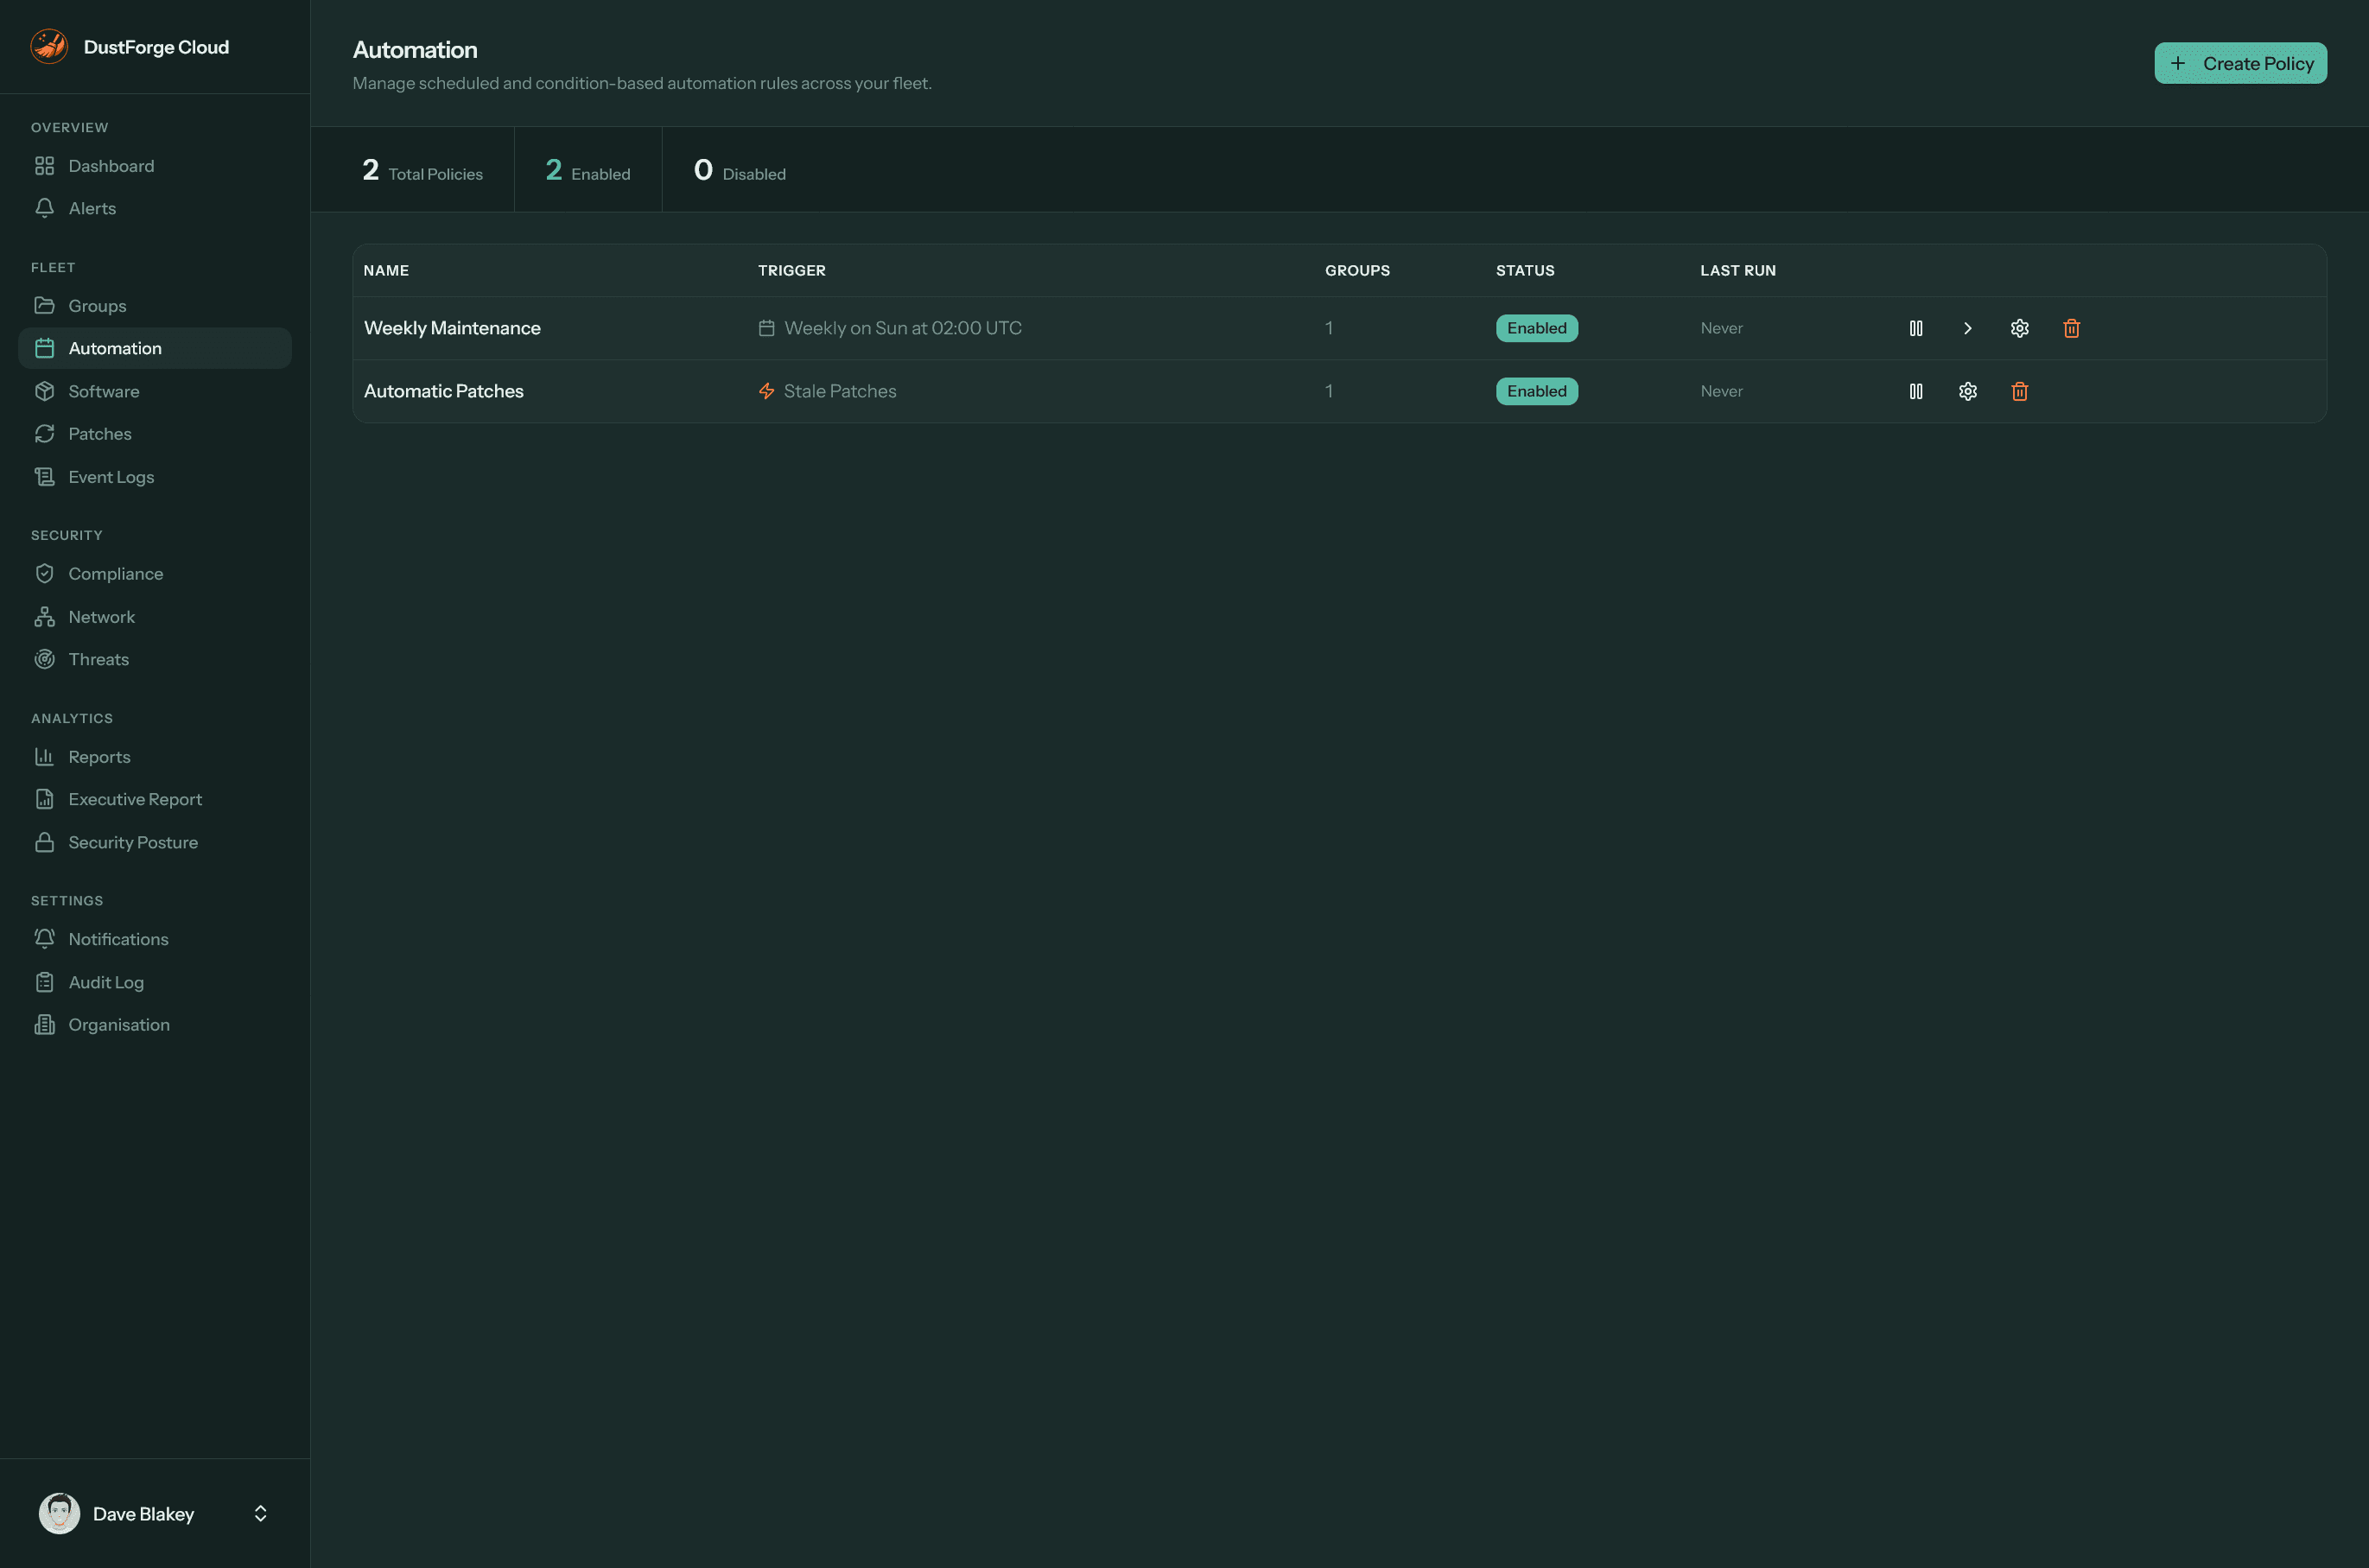This screenshot has width=2369, height=1568.
Task: Open settings for the Automatic Patches policy
Action: [1967, 391]
